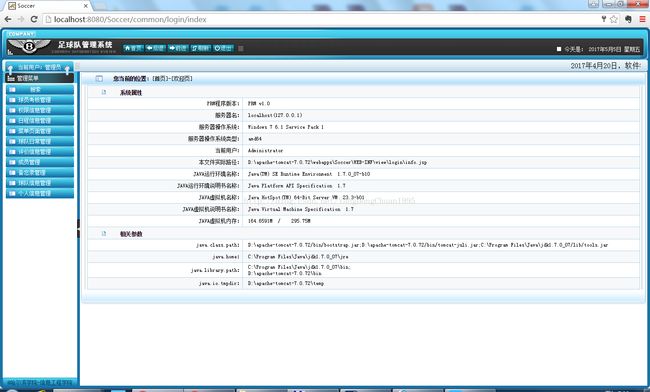Viewport: 650px width, 392px height.
Task: Click the 相关参数 section heading
Action: tap(131, 234)
